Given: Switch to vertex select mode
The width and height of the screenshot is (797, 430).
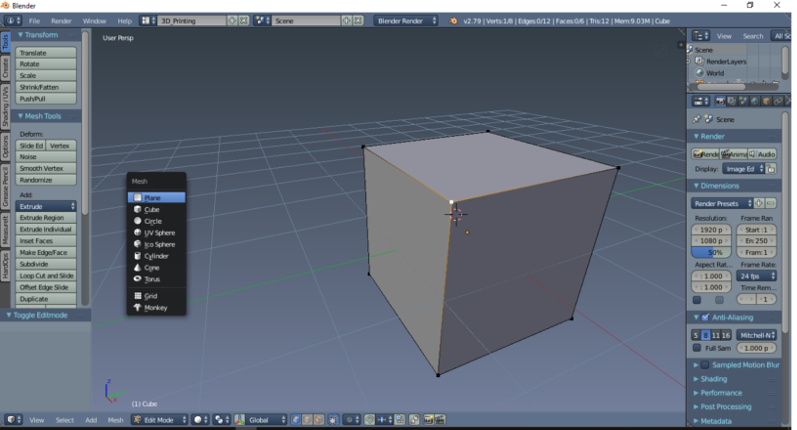Looking at the screenshot, I should point(296,420).
